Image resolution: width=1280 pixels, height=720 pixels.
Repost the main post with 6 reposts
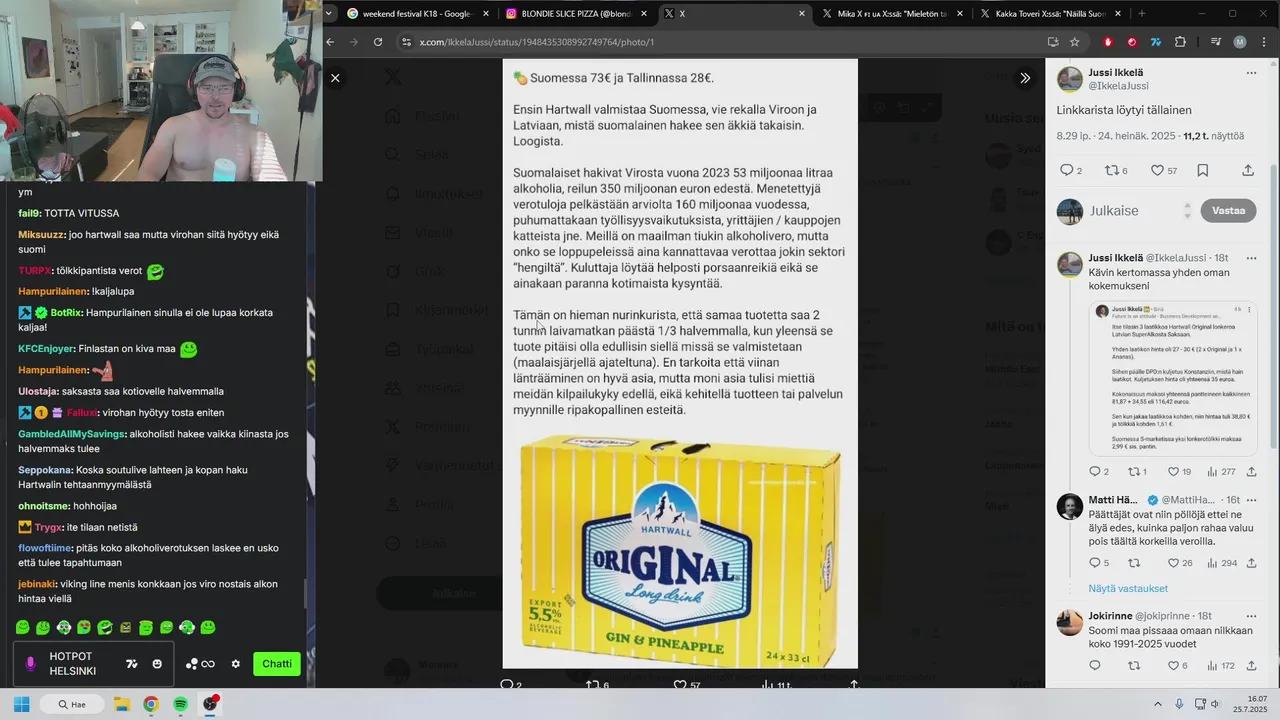[1116, 171]
